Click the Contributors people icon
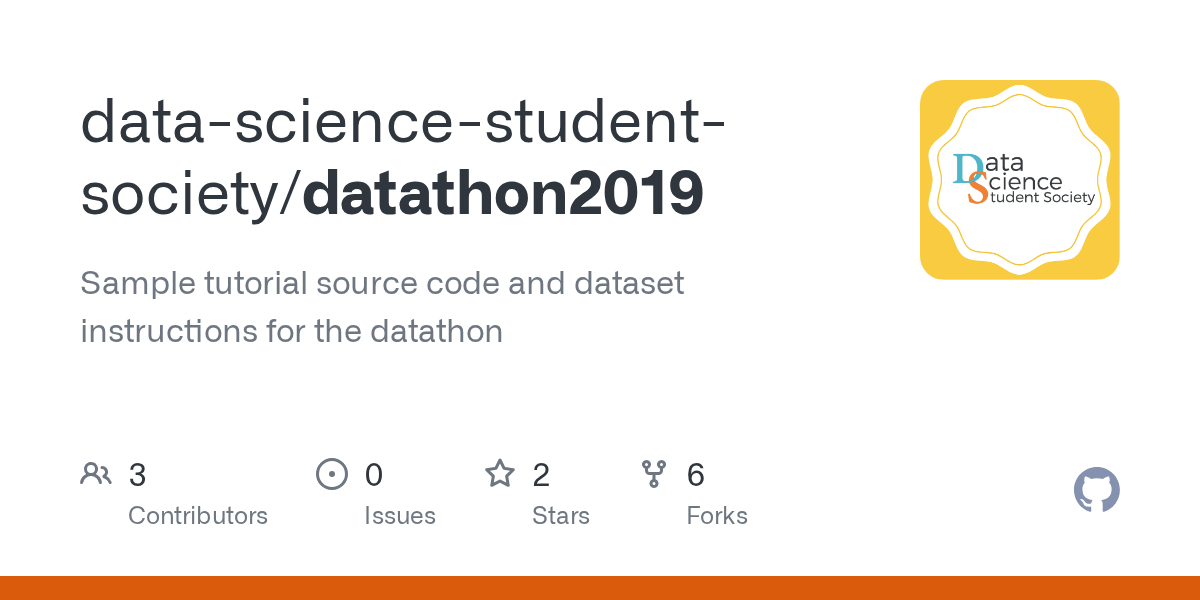Image resolution: width=1200 pixels, height=600 pixels. [96, 474]
